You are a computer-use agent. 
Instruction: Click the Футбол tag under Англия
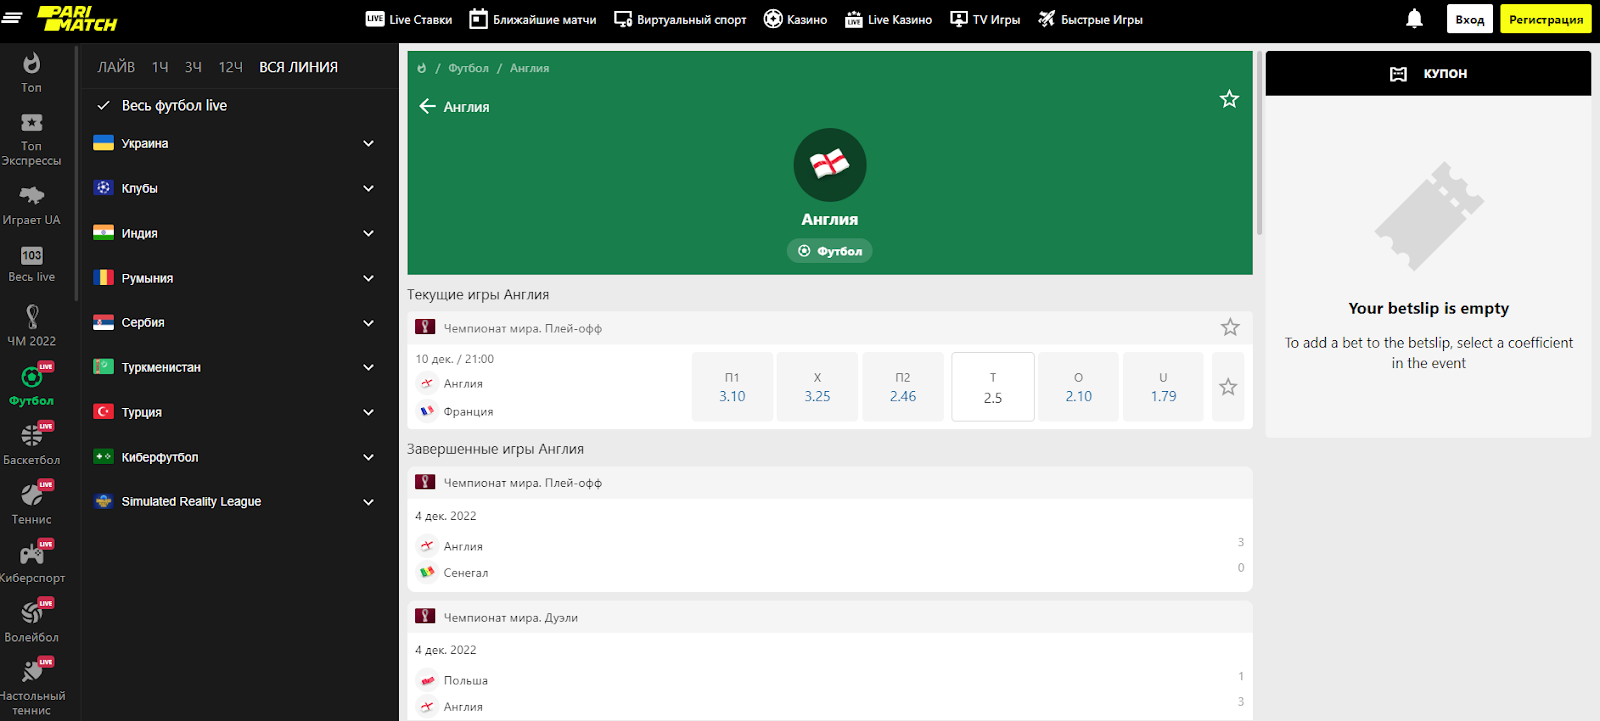click(830, 251)
